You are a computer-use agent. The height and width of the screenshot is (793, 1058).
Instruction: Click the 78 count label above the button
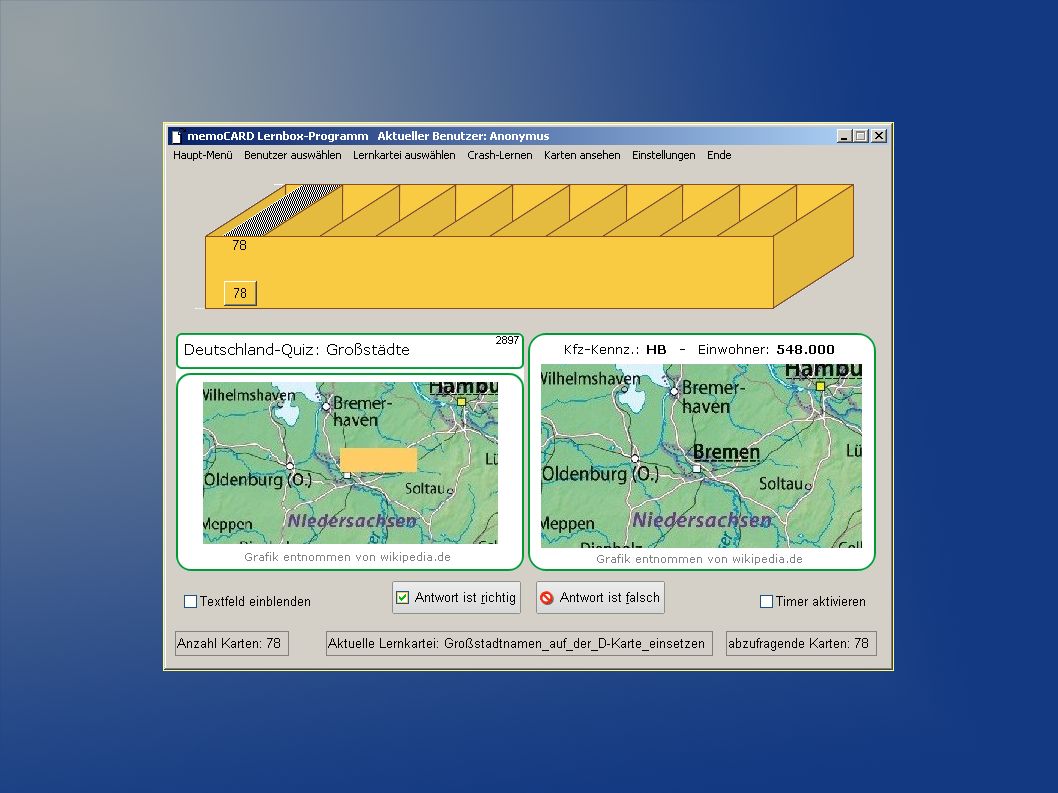coord(240,246)
